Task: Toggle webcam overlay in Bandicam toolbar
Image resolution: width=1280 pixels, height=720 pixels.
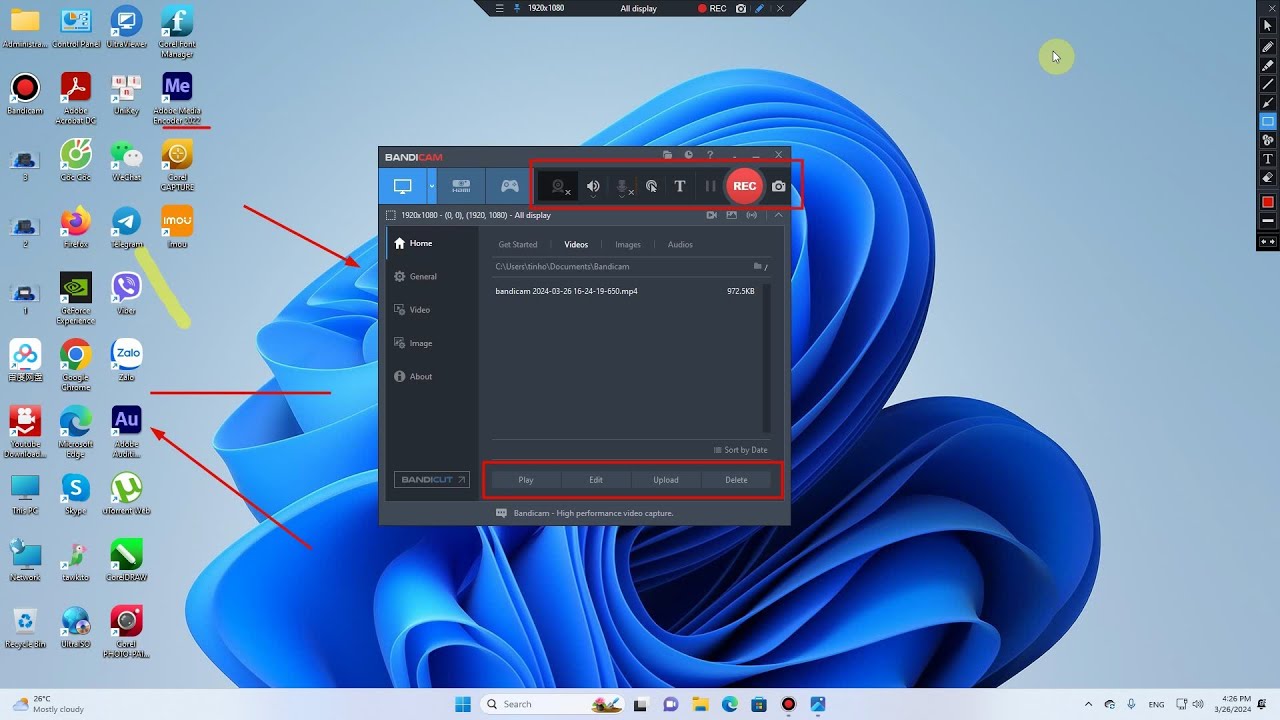Action: tap(559, 186)
